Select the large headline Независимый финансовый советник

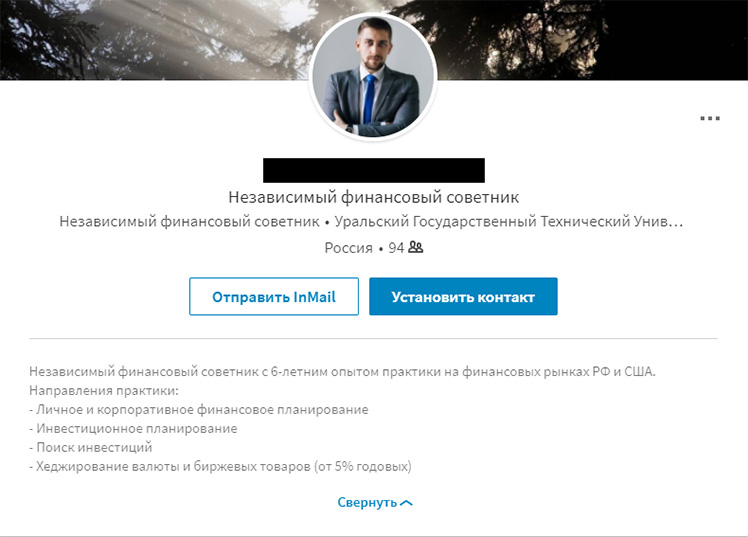click(x=374, y=197)
